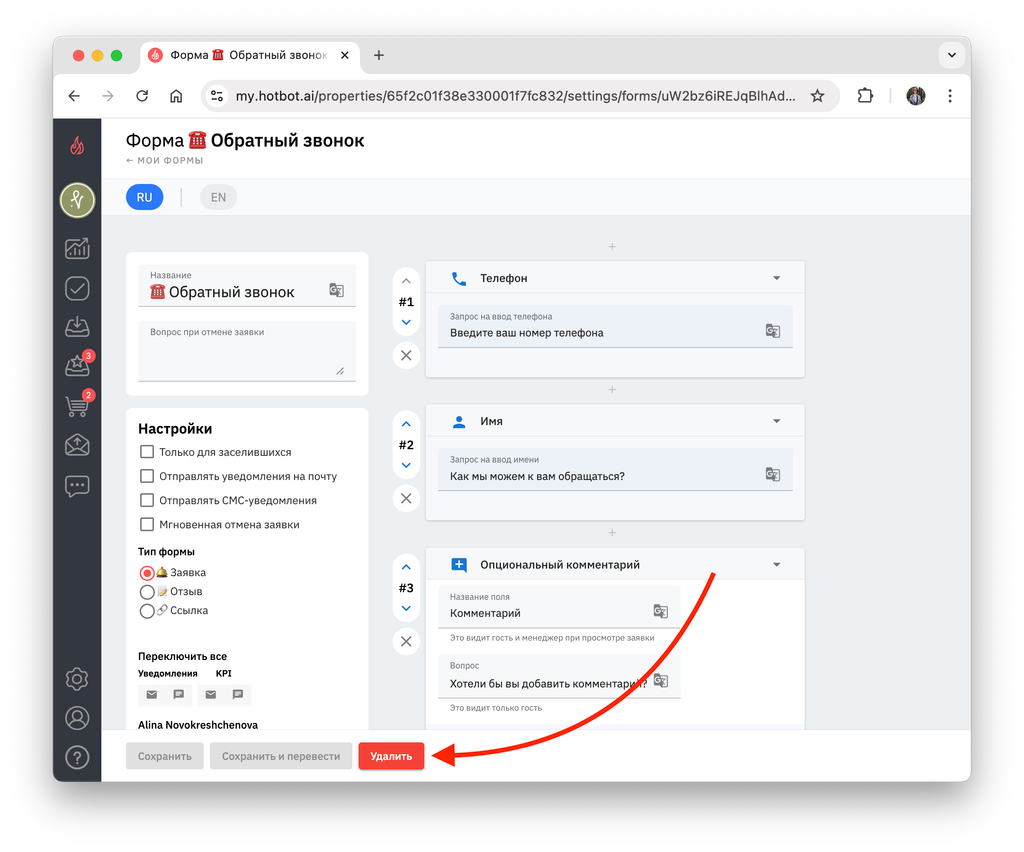Open the inbox download tray icon in sidebar
Viewport: 1024px width, 852px height.
point(77,326)
